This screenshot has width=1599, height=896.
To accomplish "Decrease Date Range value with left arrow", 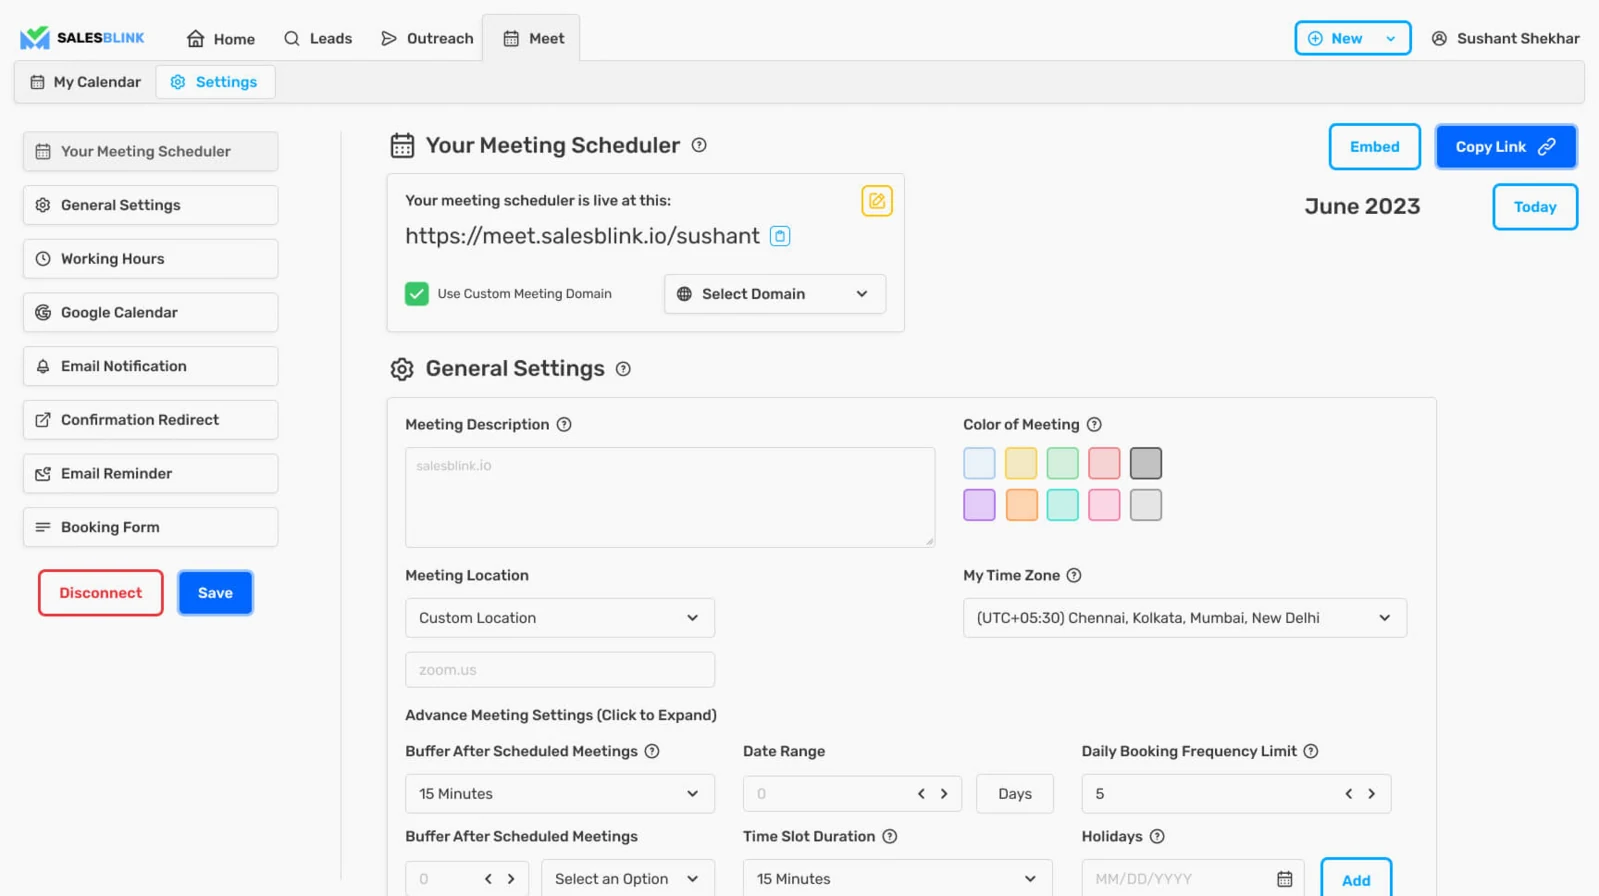I will coord(921,794).
